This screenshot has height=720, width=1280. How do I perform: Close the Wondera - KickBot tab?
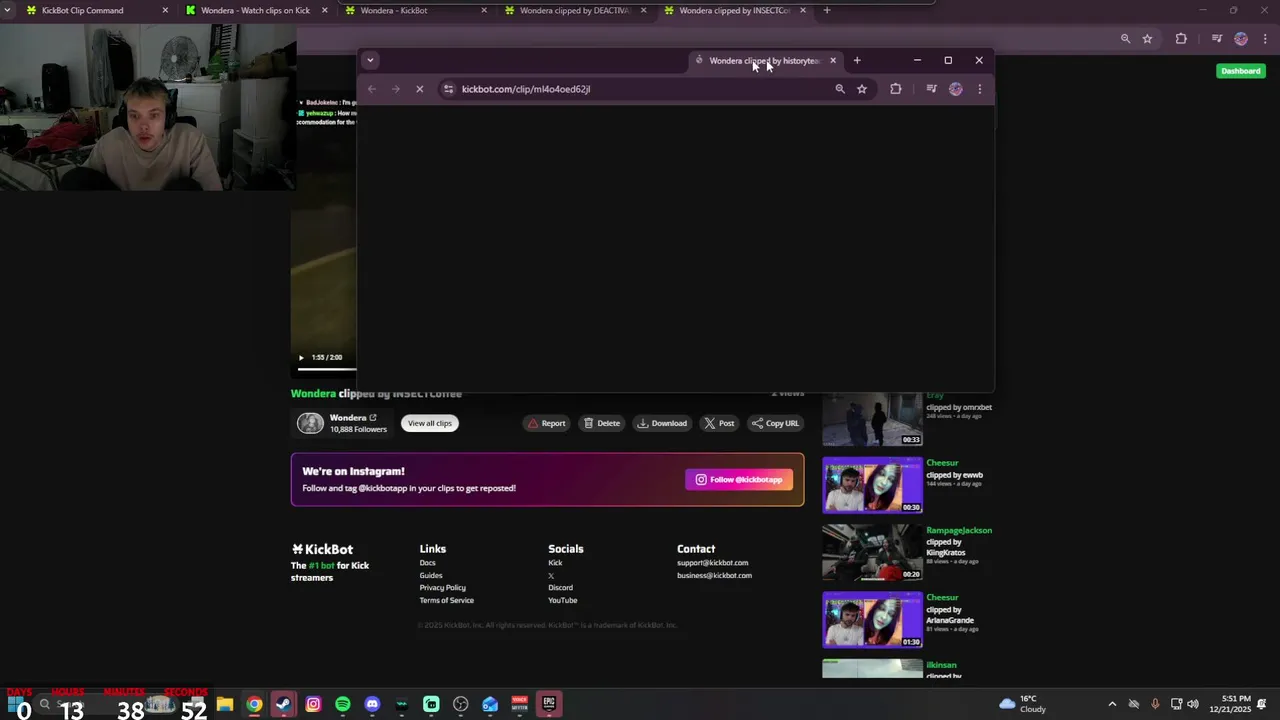pyautogui.click(x=484, y=10)
